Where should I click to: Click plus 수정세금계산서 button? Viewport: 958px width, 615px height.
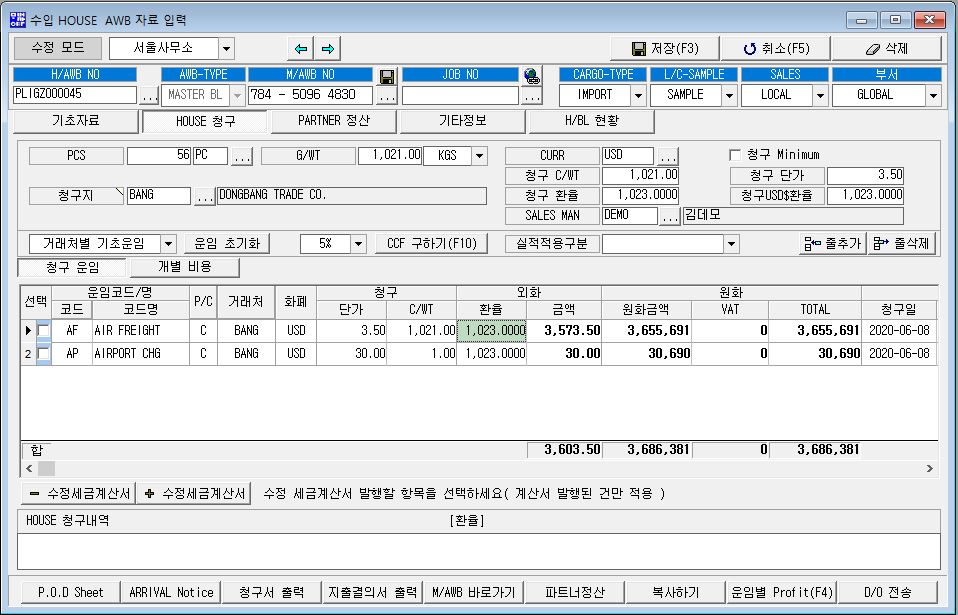pos(194,493)
